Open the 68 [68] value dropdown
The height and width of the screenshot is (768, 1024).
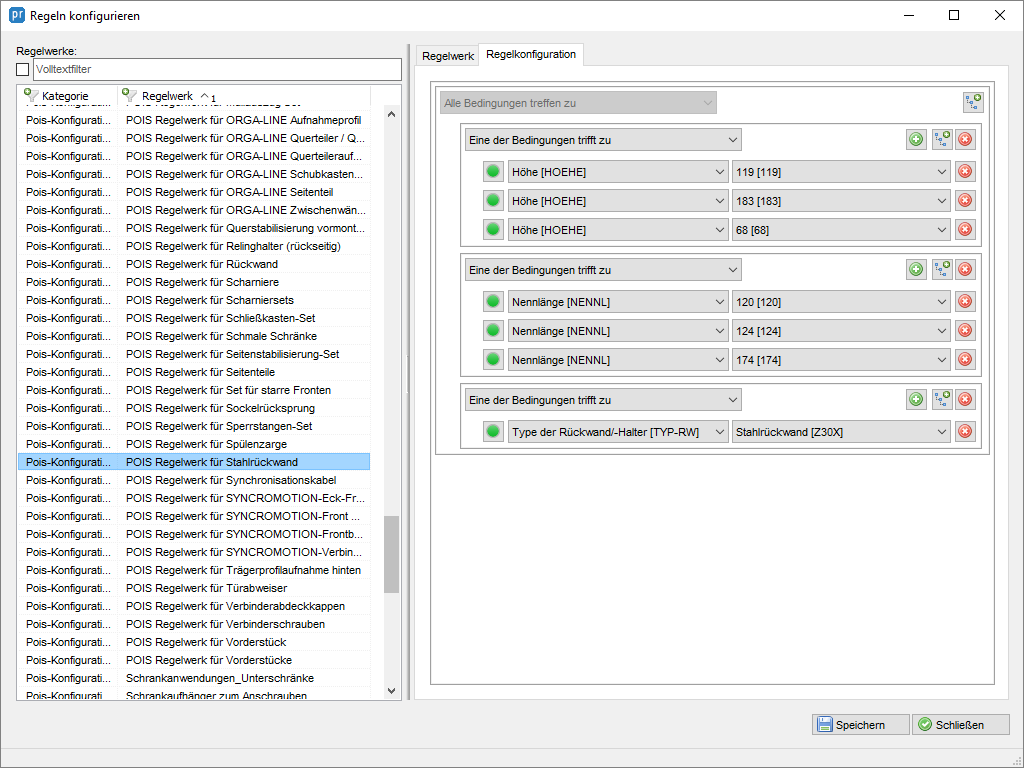click(841, 229)
